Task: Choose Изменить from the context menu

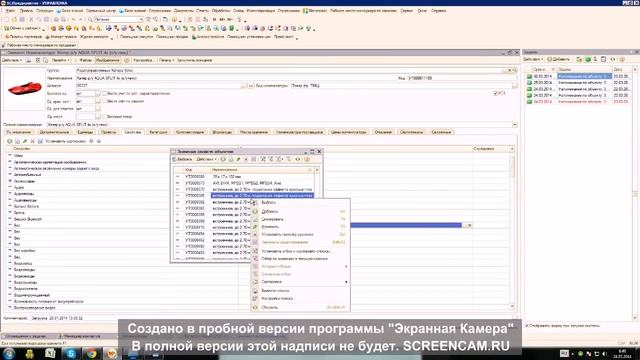Action: [300, 227]
